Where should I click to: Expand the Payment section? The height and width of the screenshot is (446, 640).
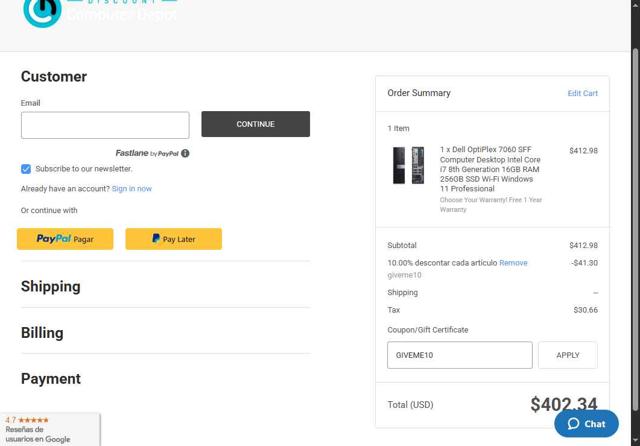click(51, 379)
